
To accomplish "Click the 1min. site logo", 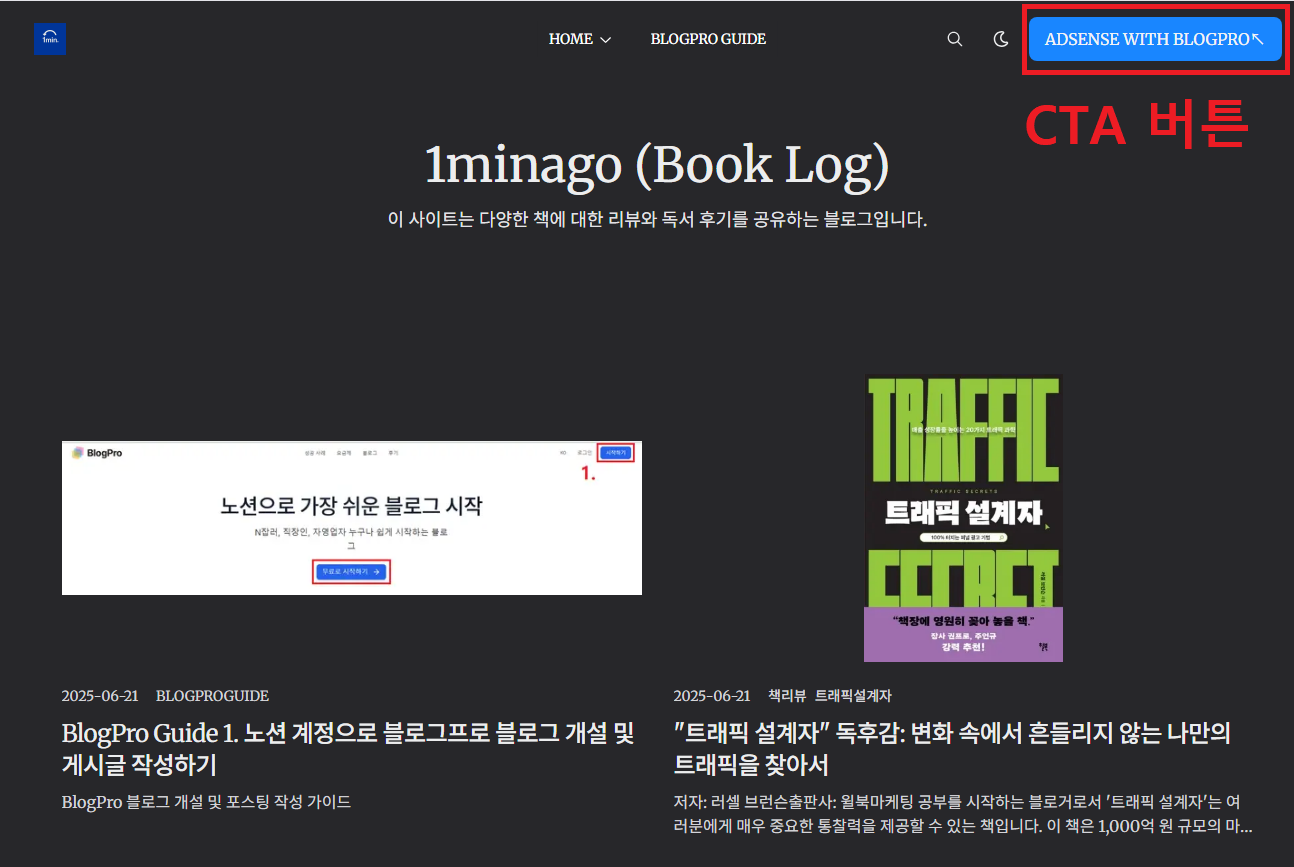I will (x=49, y=39).
